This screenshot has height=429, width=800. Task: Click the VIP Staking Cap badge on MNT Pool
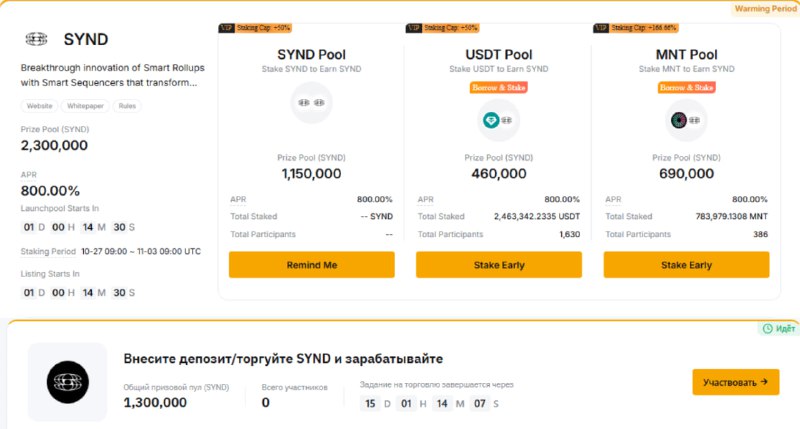click(x=636, y=28)
